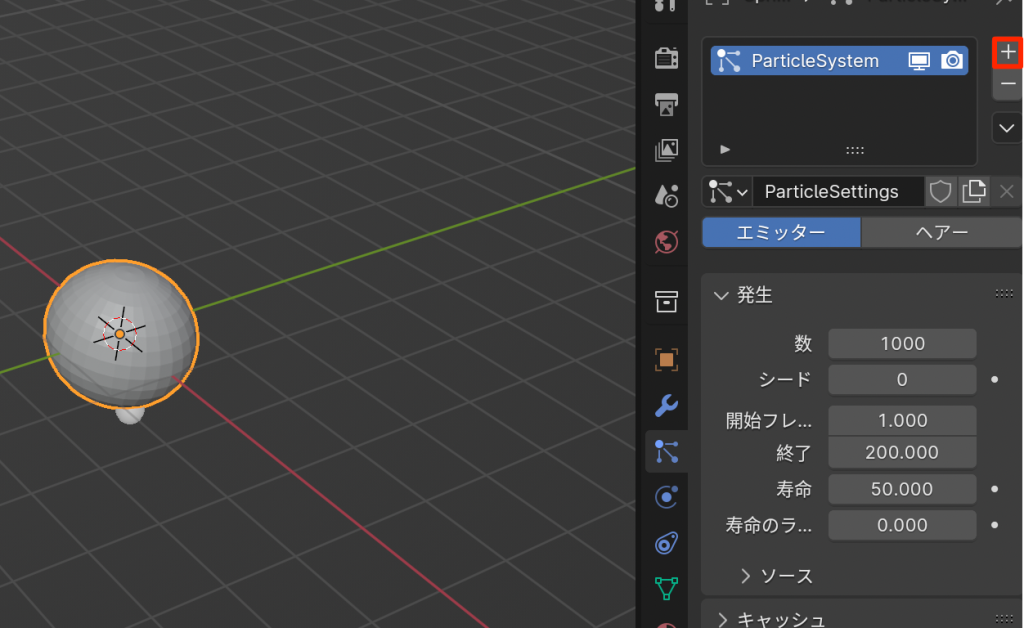Open the Output properties printer icon

(x=666, y=103)
